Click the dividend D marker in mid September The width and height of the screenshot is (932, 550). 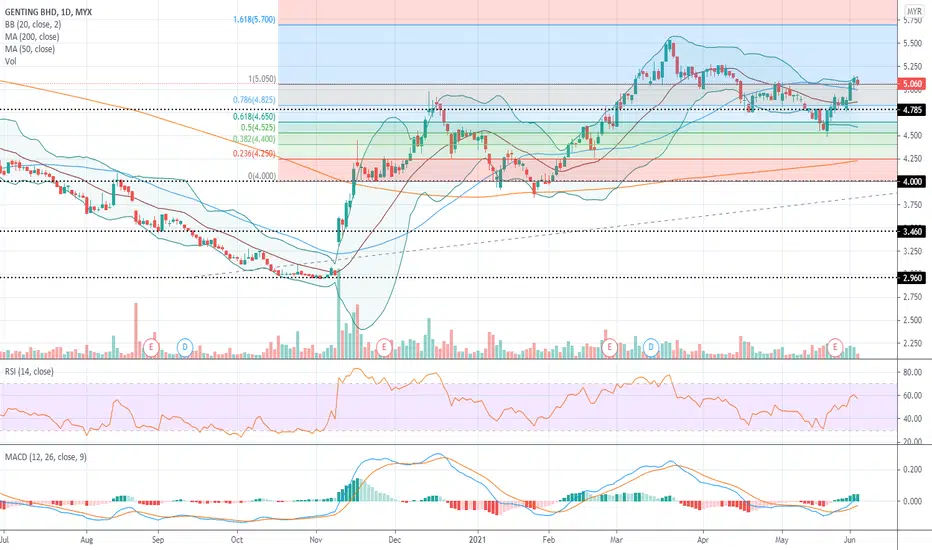click(185, 347)
